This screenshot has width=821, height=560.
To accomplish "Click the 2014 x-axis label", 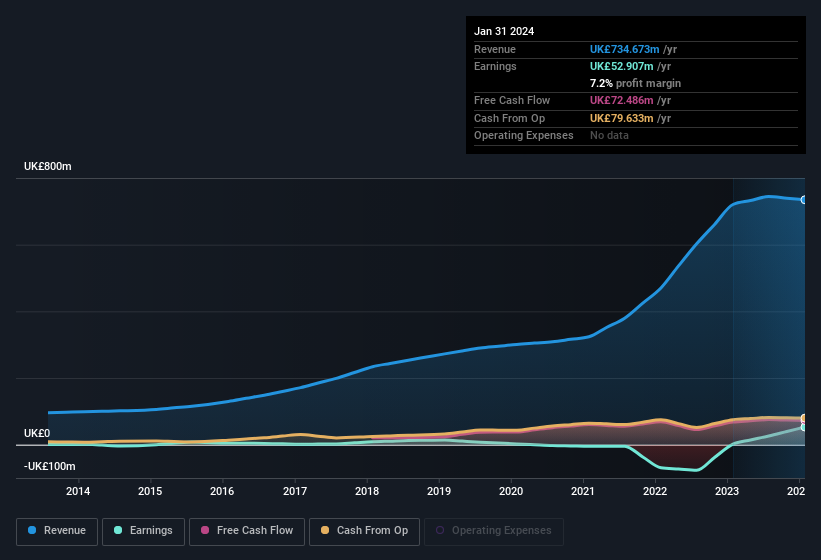I will tap(78, 491).
